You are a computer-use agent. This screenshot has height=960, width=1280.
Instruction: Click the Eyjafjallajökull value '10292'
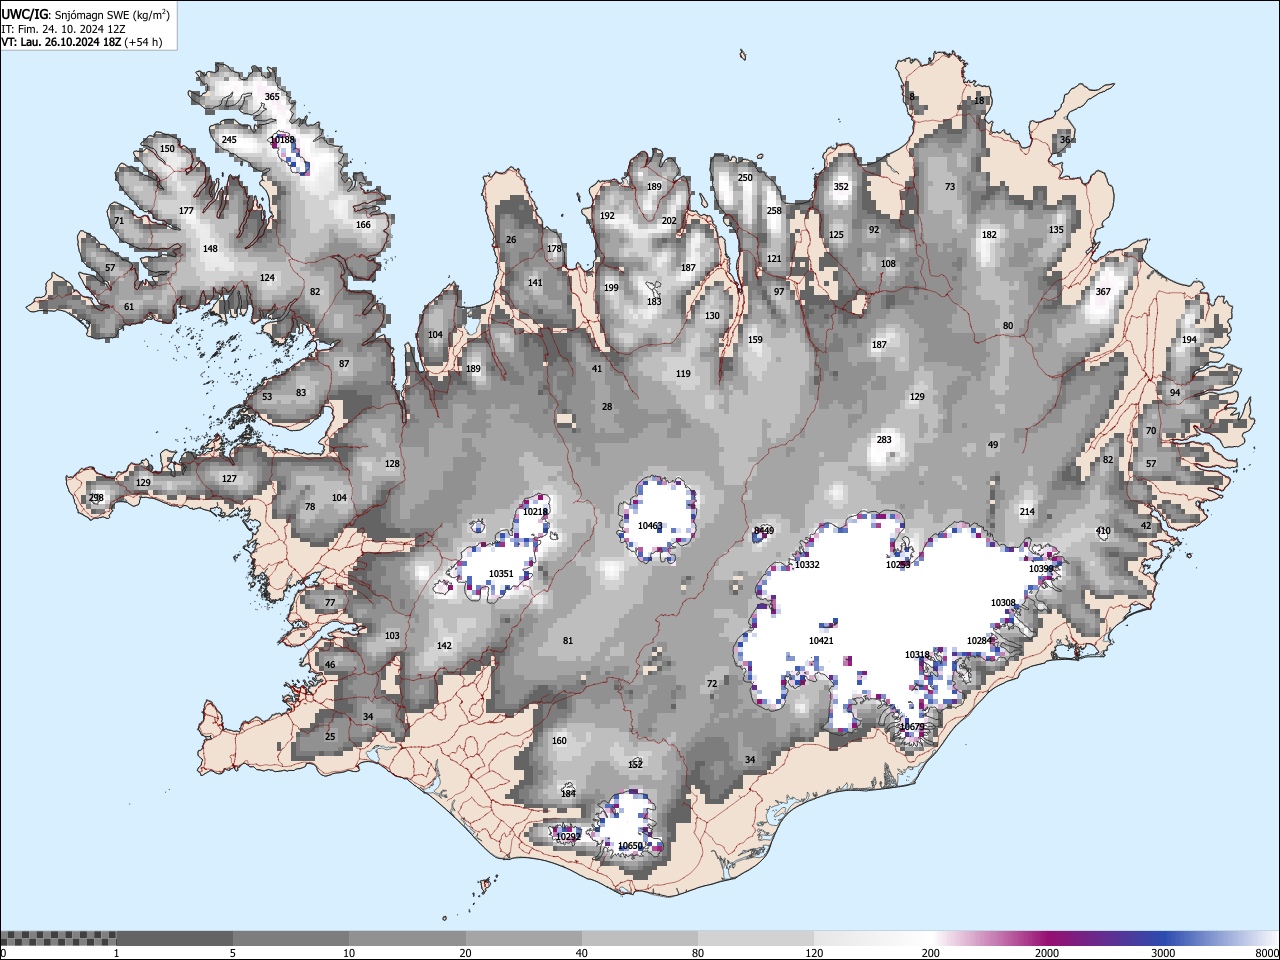coord(568,837)
